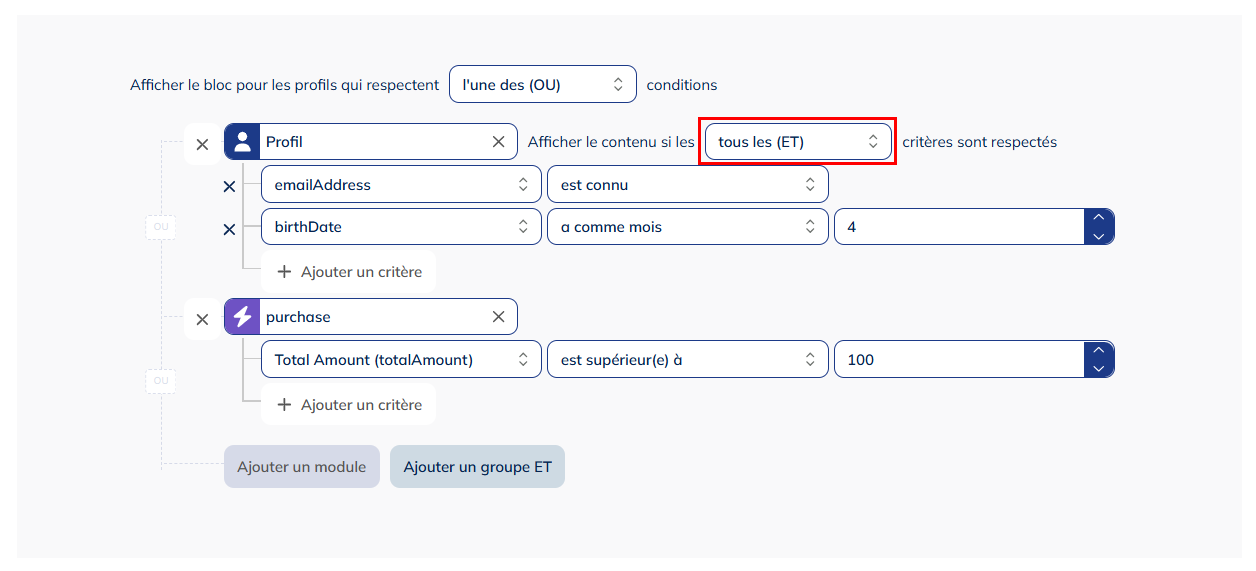Click the Profil person icon
Screen dimensions: 1256x571
(242, 142)
